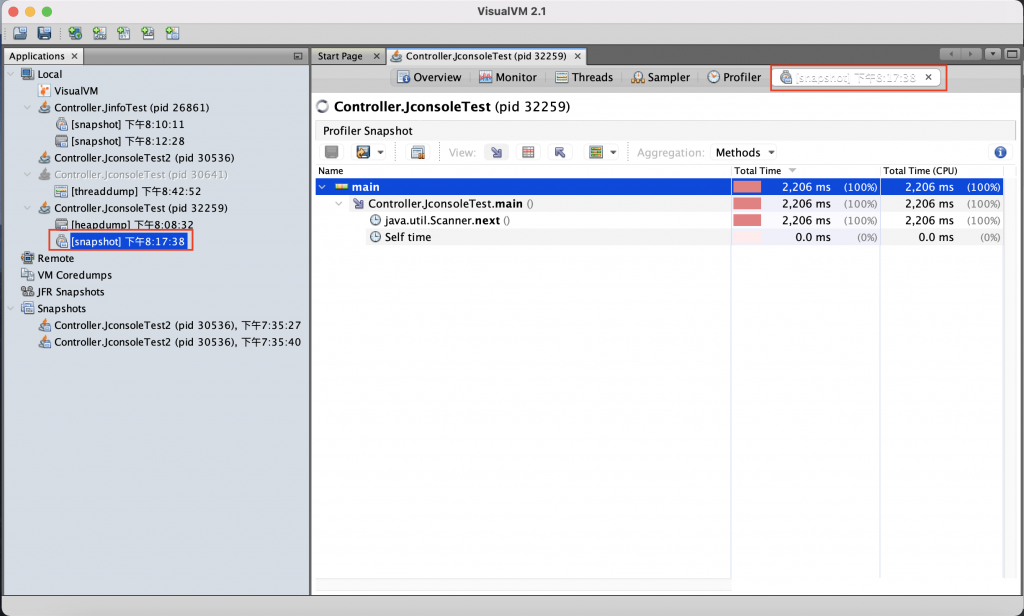Click the blue info icon in Profiler Snapshot

(1000, 152)
